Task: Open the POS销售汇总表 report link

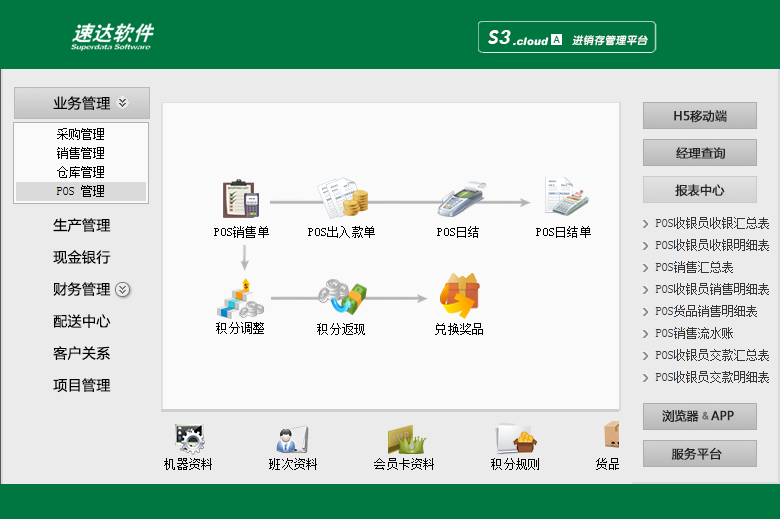Action: [694, 267]
